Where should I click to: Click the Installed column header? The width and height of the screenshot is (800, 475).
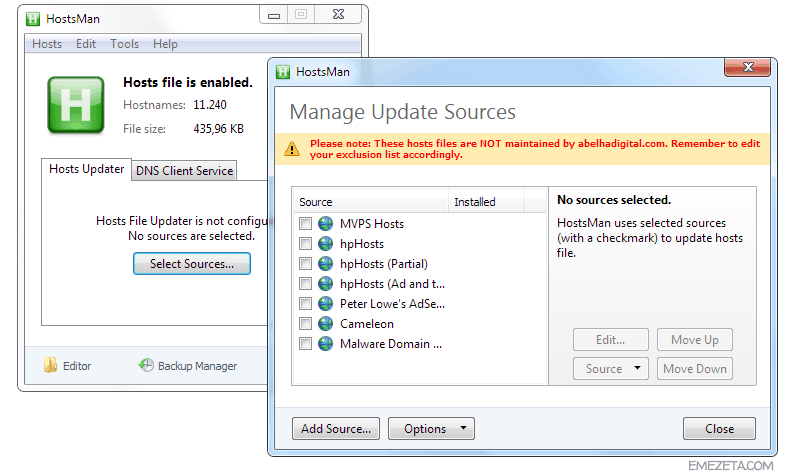click(x=486, y=202)
